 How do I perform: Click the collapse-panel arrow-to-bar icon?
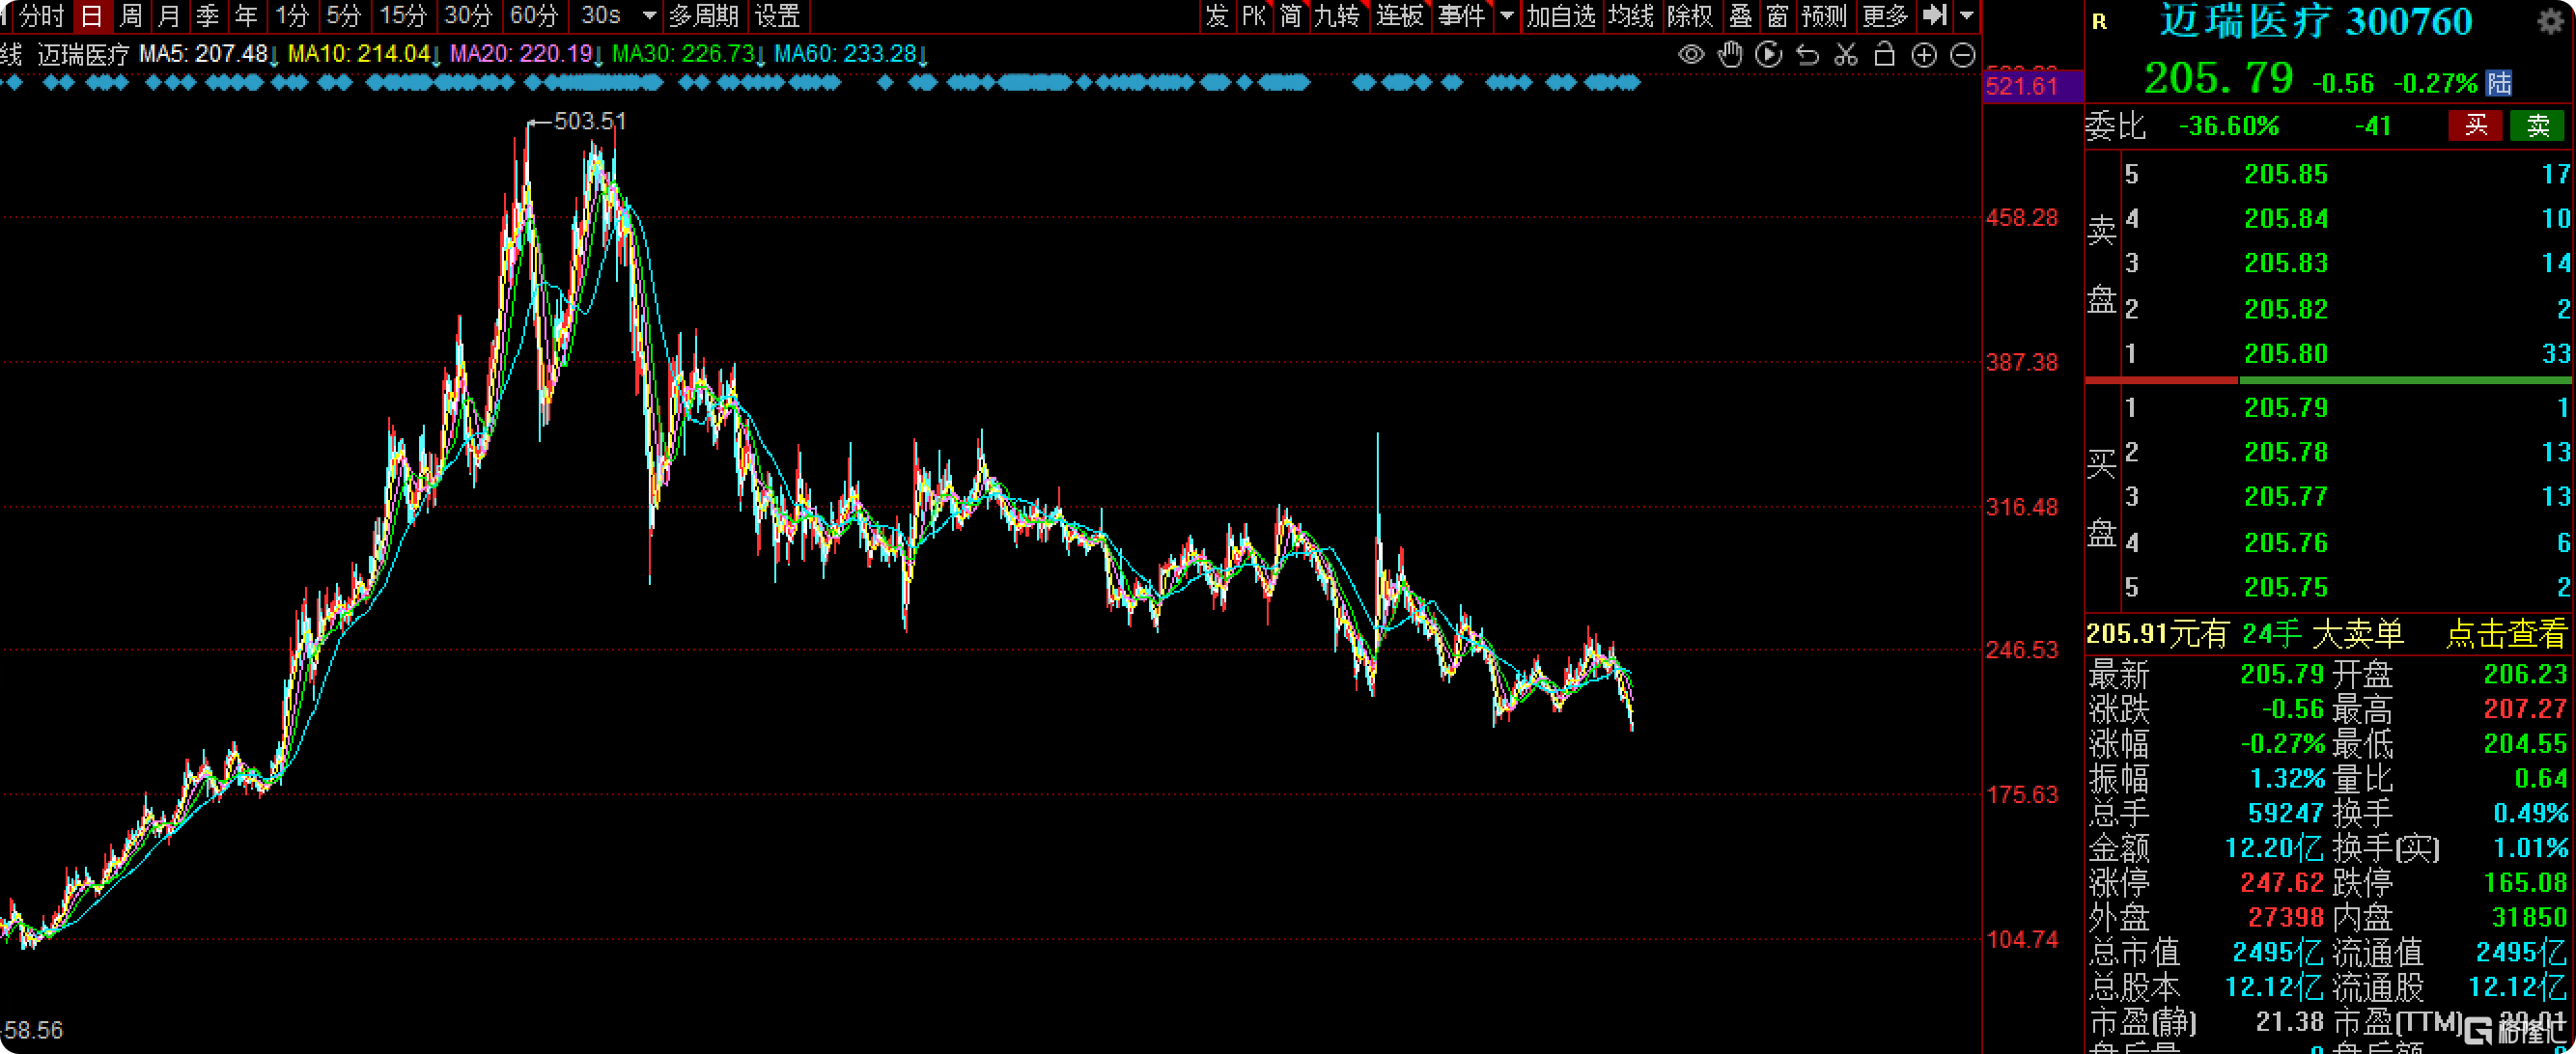pos(1935,15)
